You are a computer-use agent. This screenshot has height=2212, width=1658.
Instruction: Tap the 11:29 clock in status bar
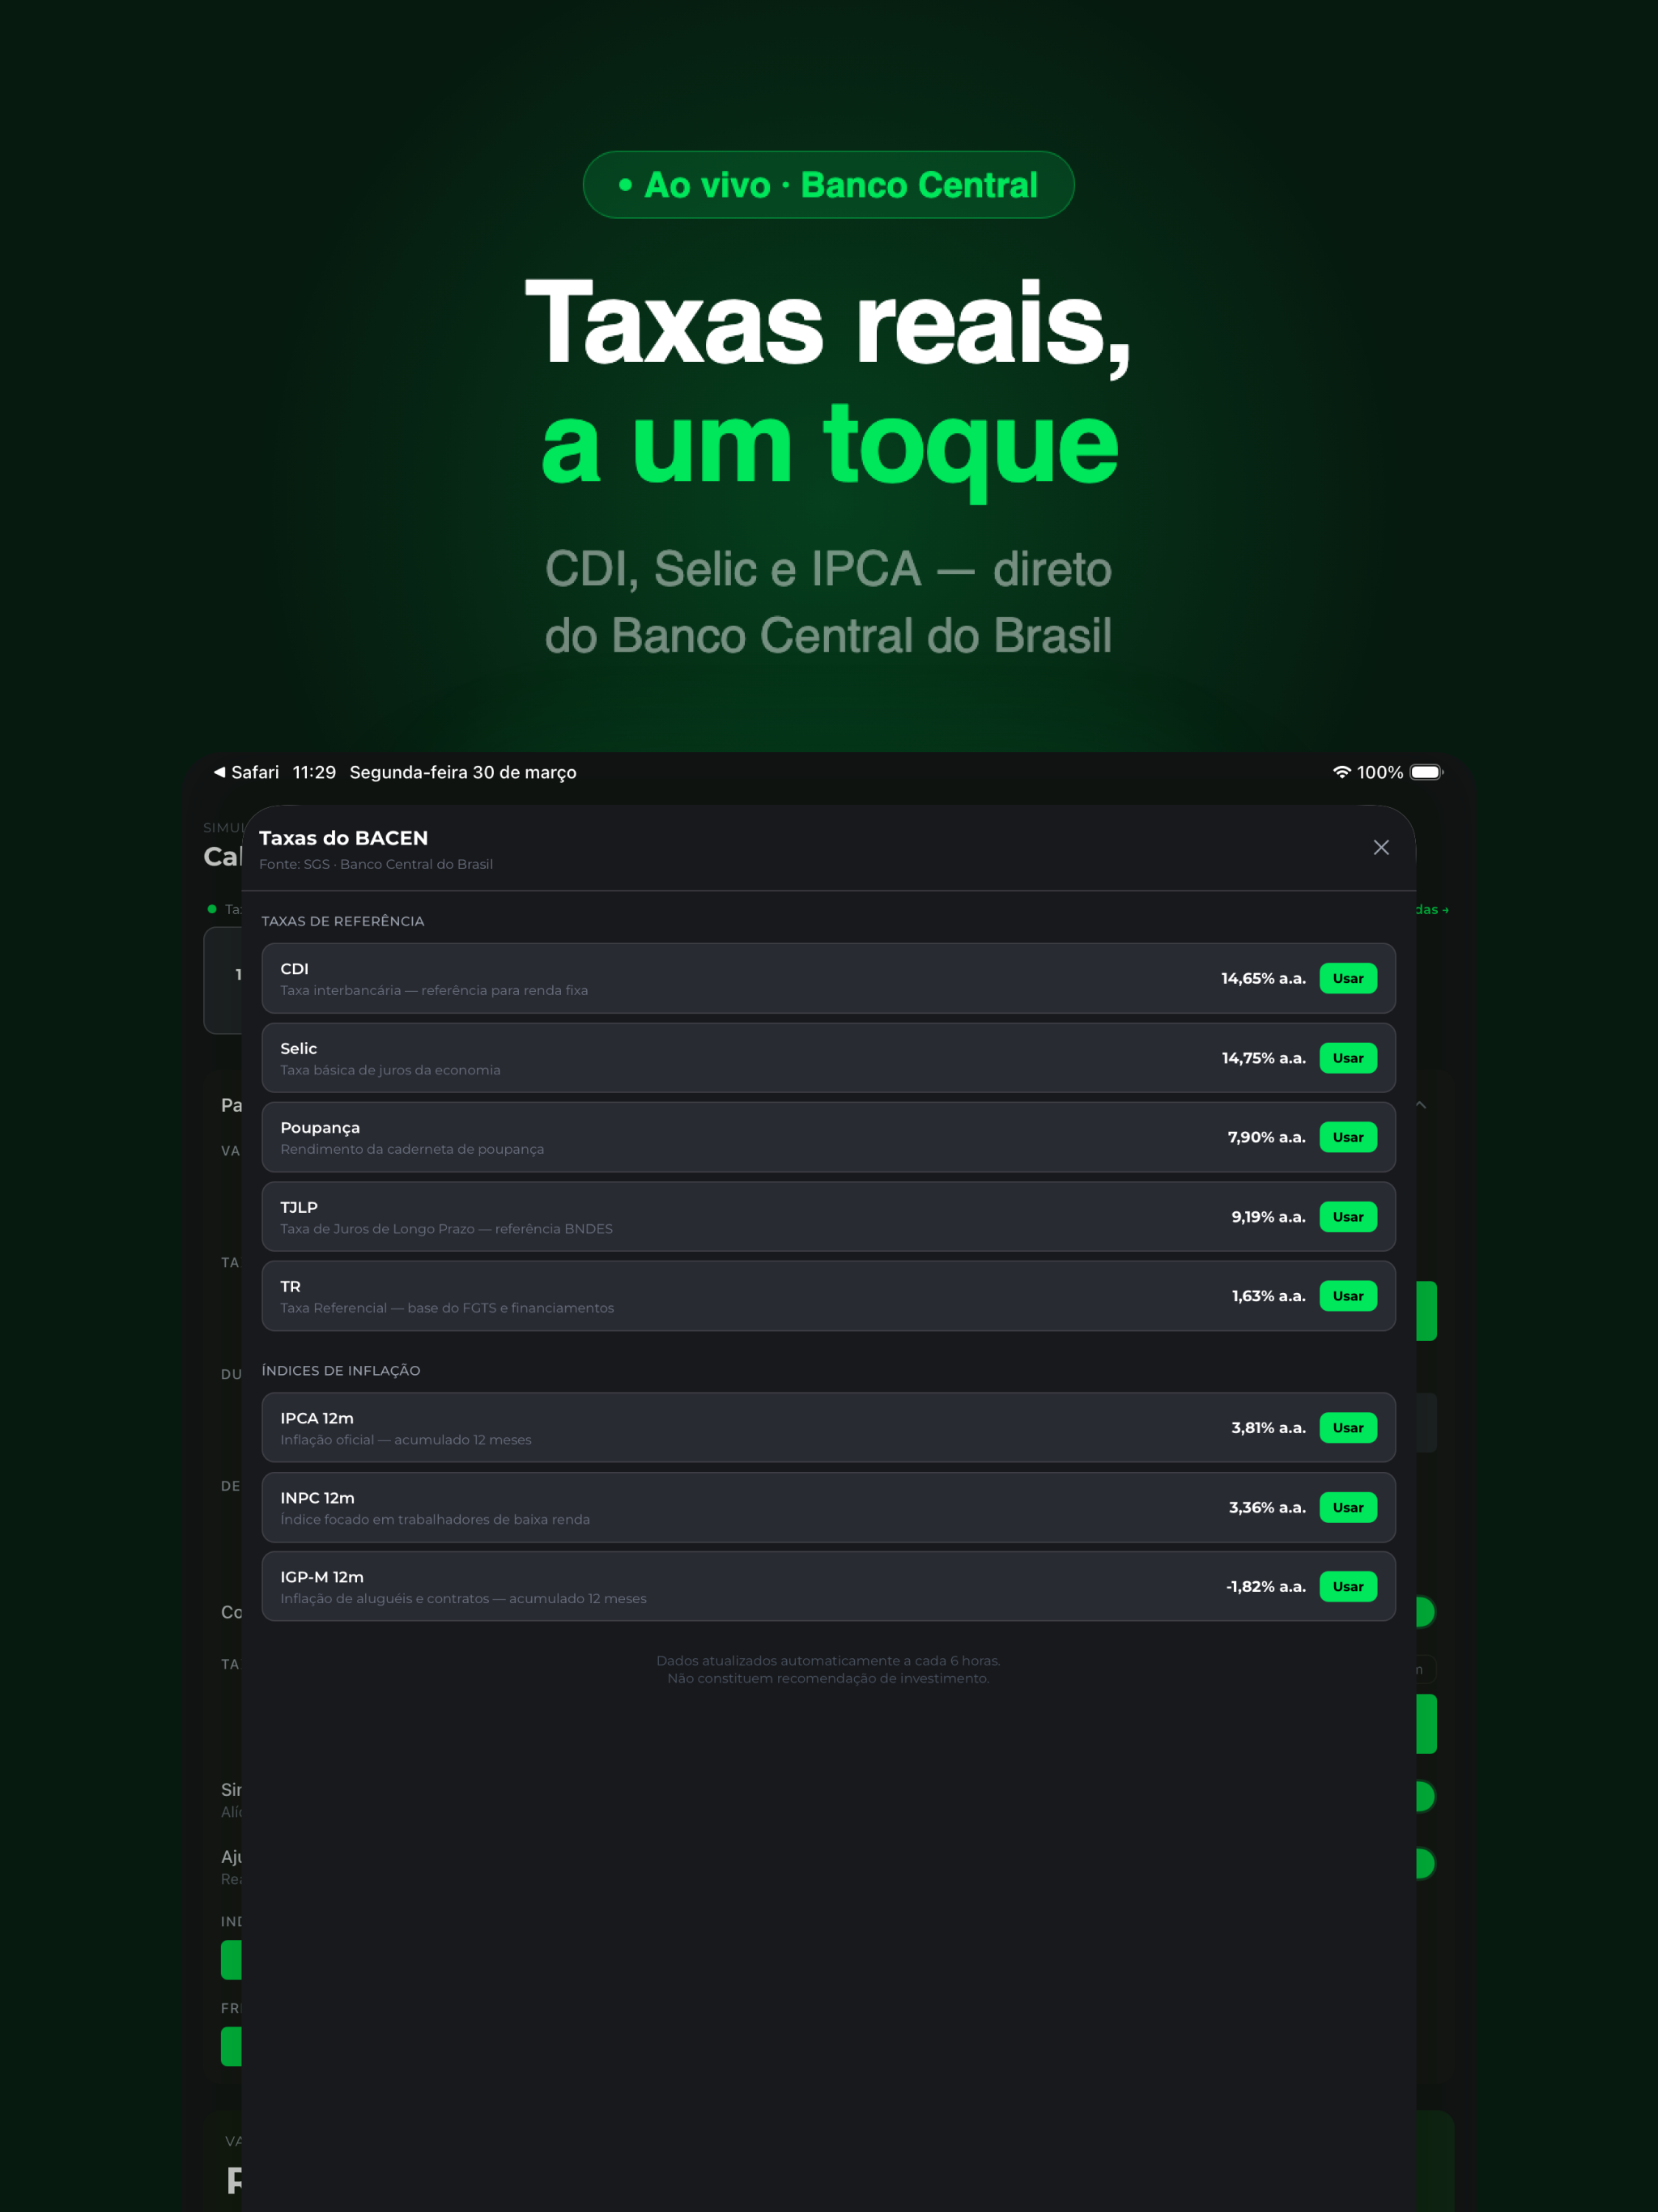tap(314, 772)
